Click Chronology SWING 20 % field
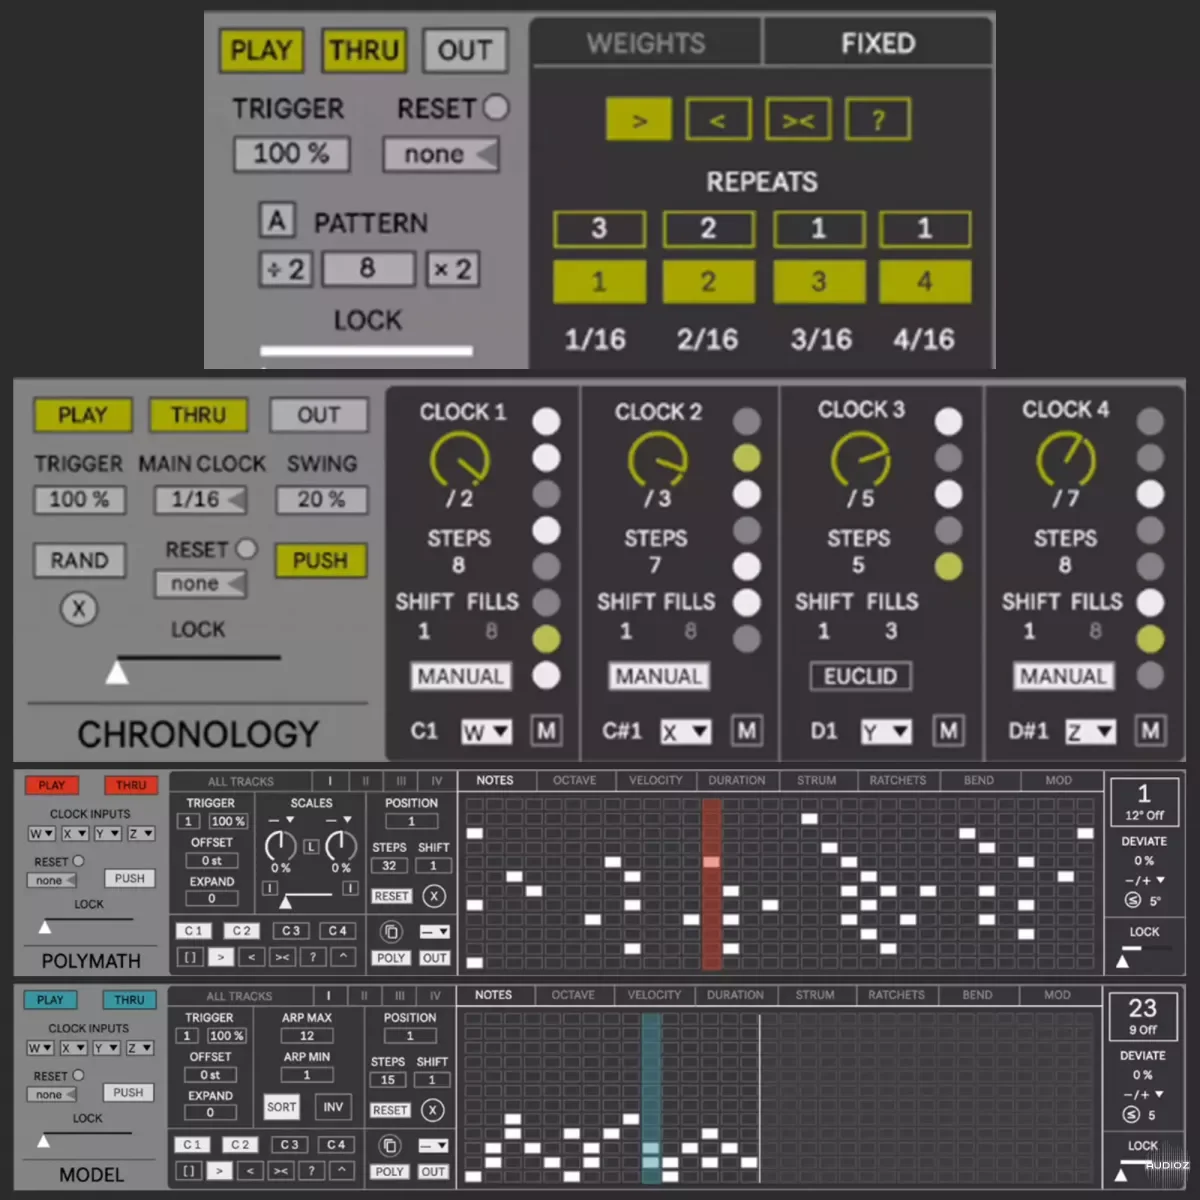 pos(321,499)
